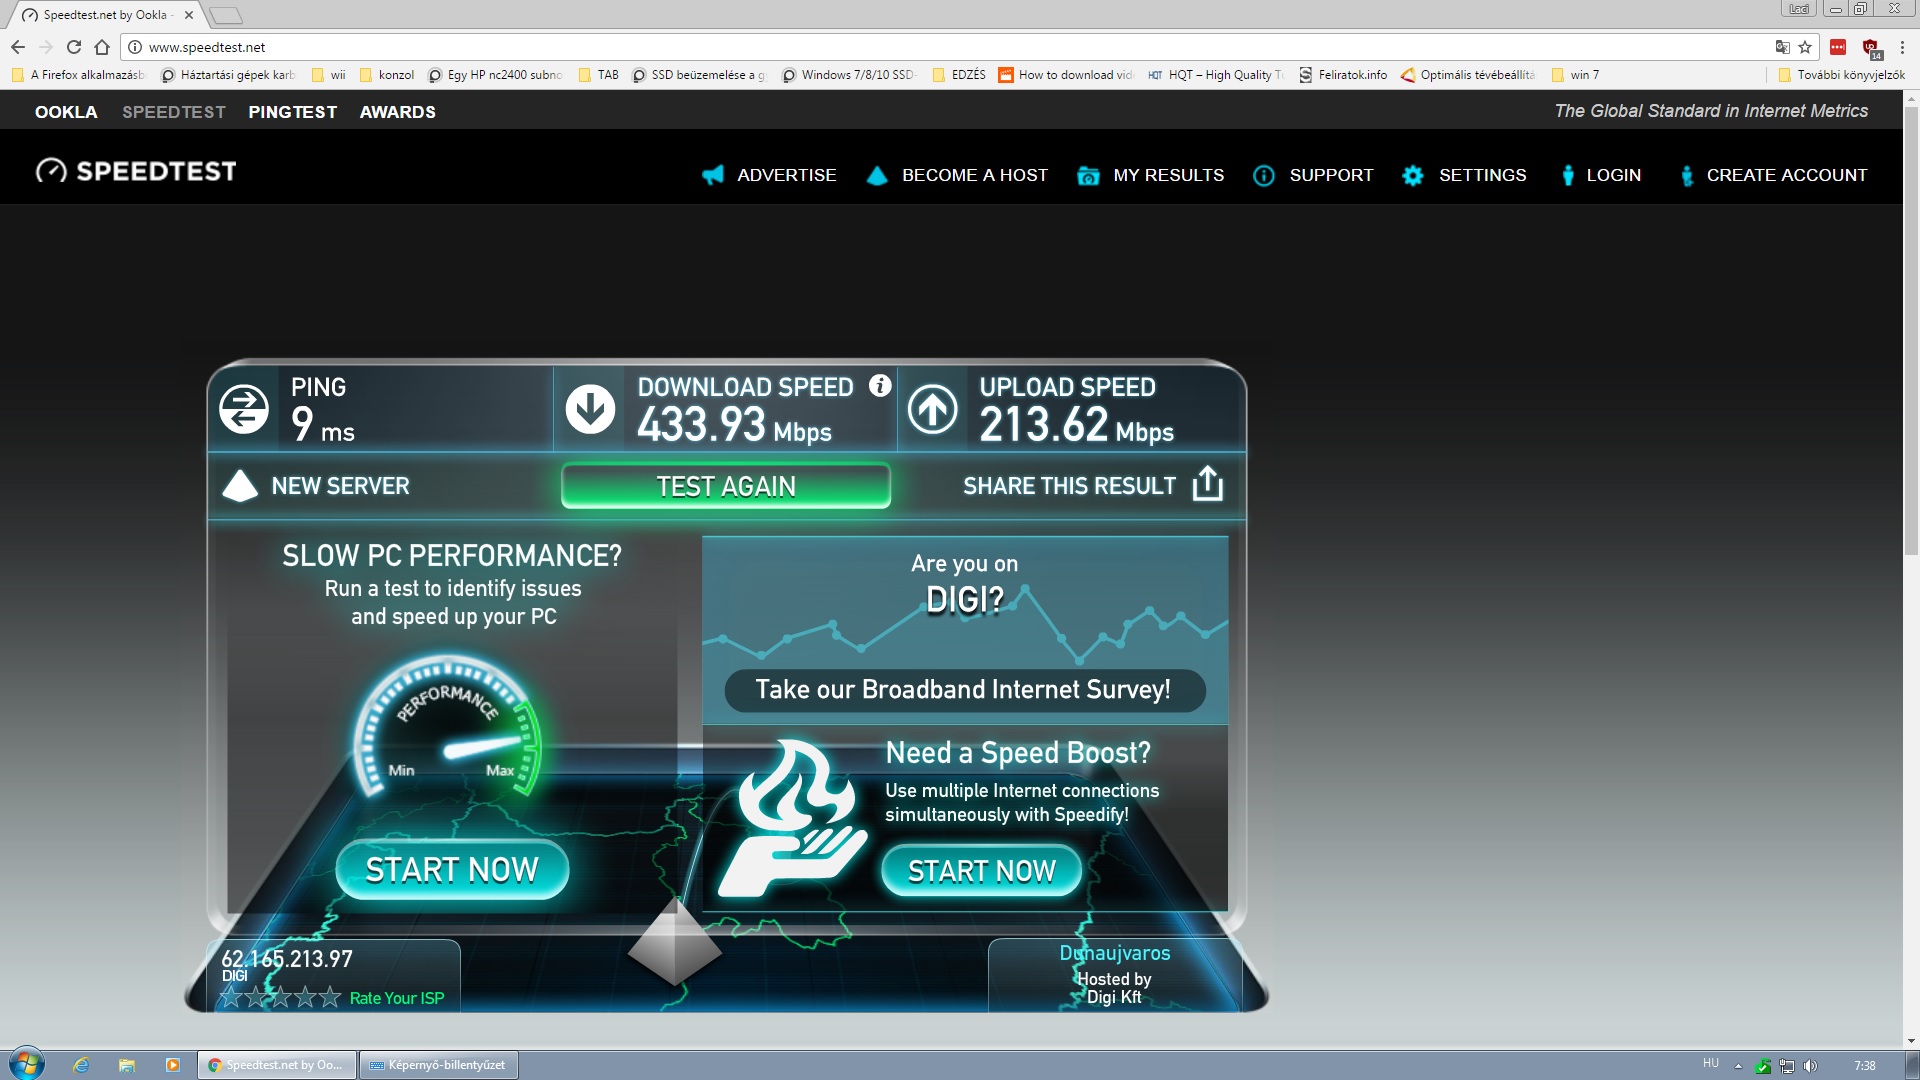The image size is (1920, 1080).
Task: Open Internet Explorer from taskbar
Action: [x=81, y=1065]
